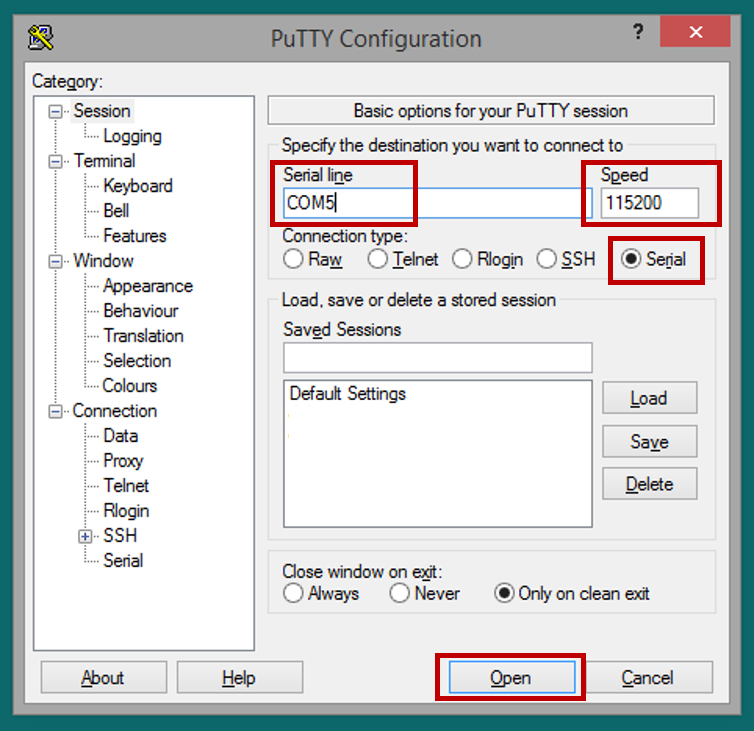Viewport: 754px width, 731px height.
Task: Open the Rlogin category in tree
Action: point(126,511)
